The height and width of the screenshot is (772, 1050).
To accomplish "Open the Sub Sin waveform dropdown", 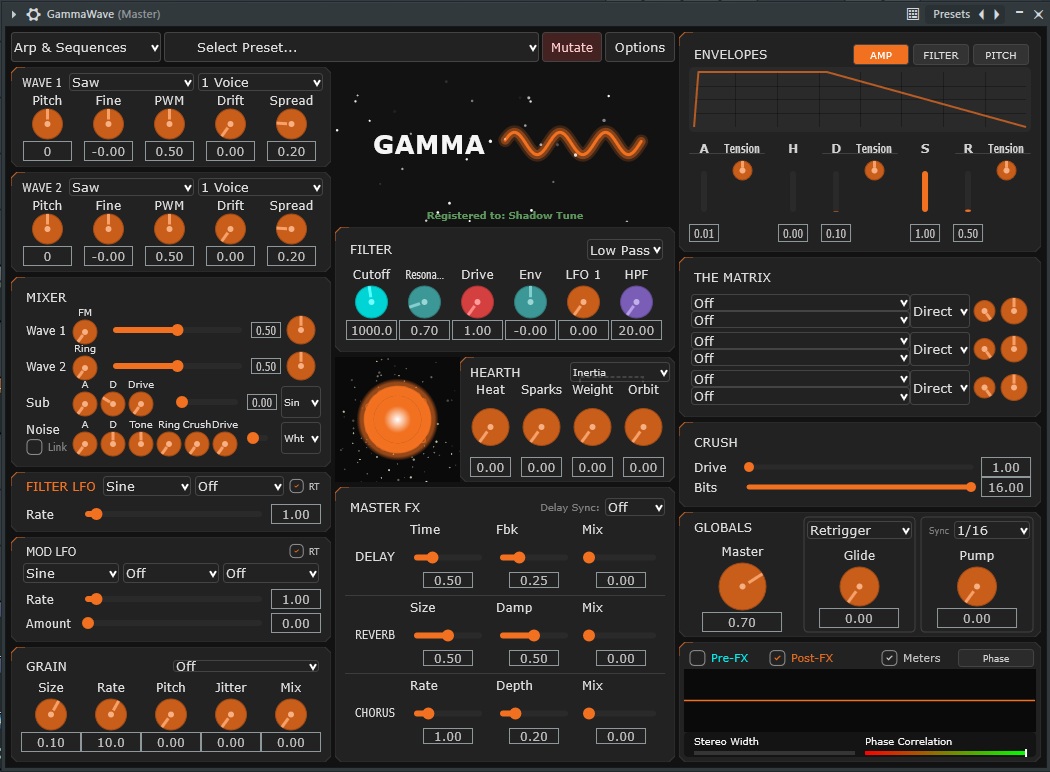I will (301, 402).
